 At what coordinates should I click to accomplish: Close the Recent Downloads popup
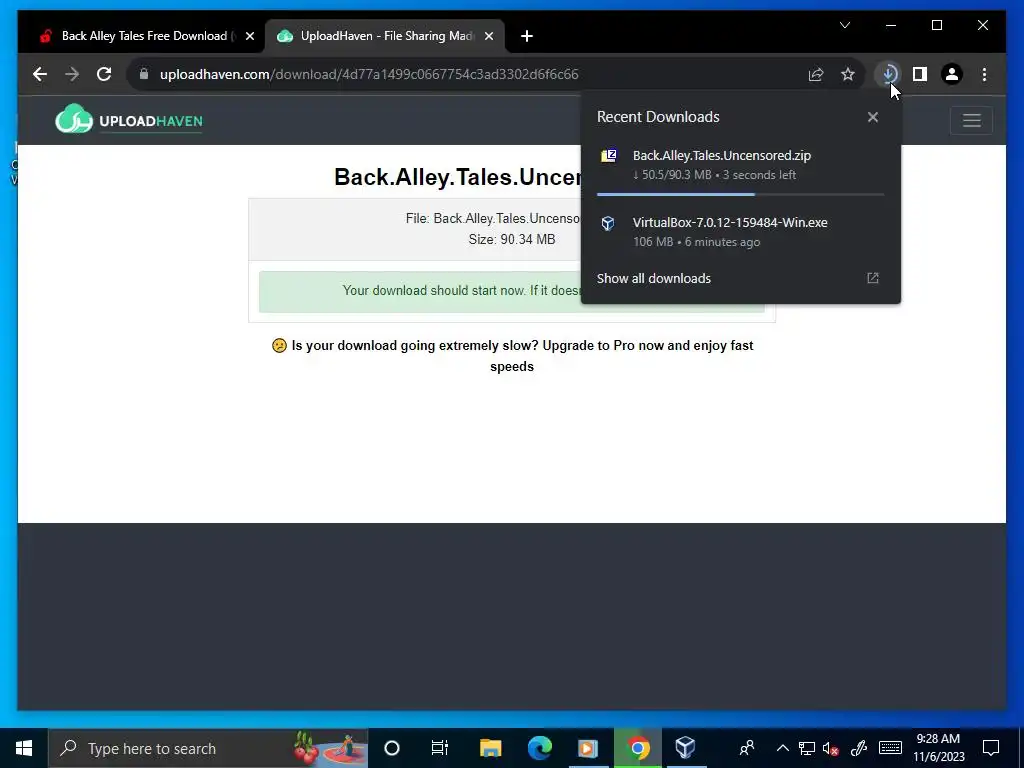click(x=872, y=117)
